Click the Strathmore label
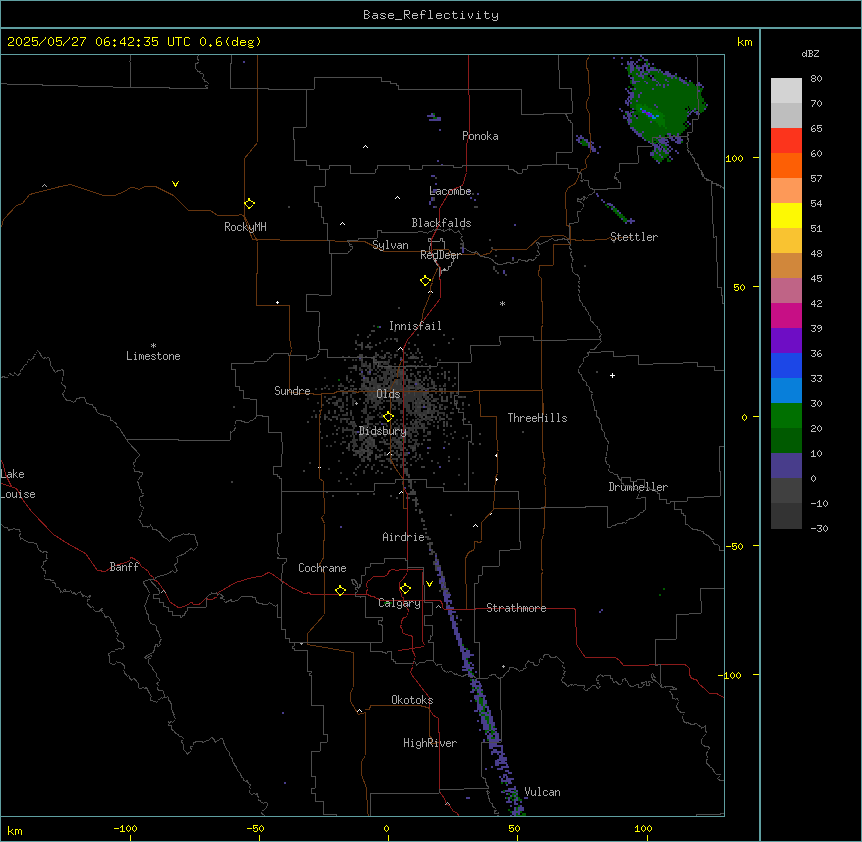 point(516,608)
